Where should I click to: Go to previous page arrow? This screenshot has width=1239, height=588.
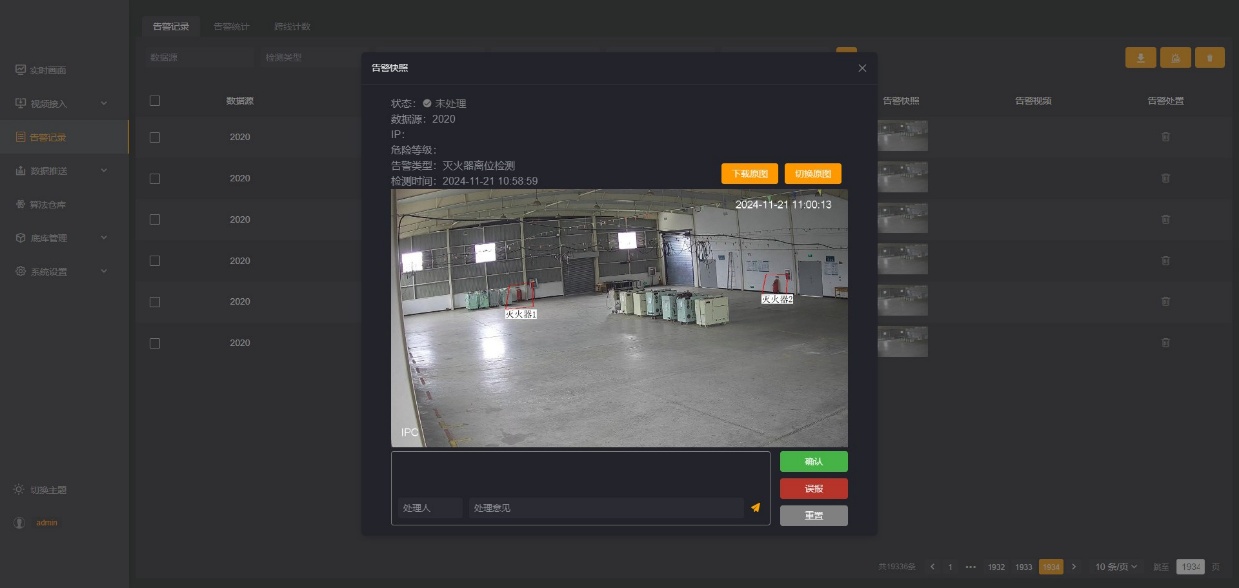933,566
